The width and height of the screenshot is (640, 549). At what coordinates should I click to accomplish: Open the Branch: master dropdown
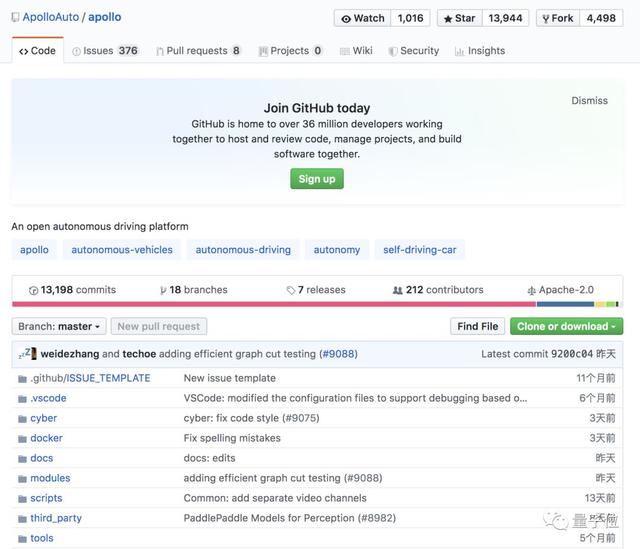59,326
